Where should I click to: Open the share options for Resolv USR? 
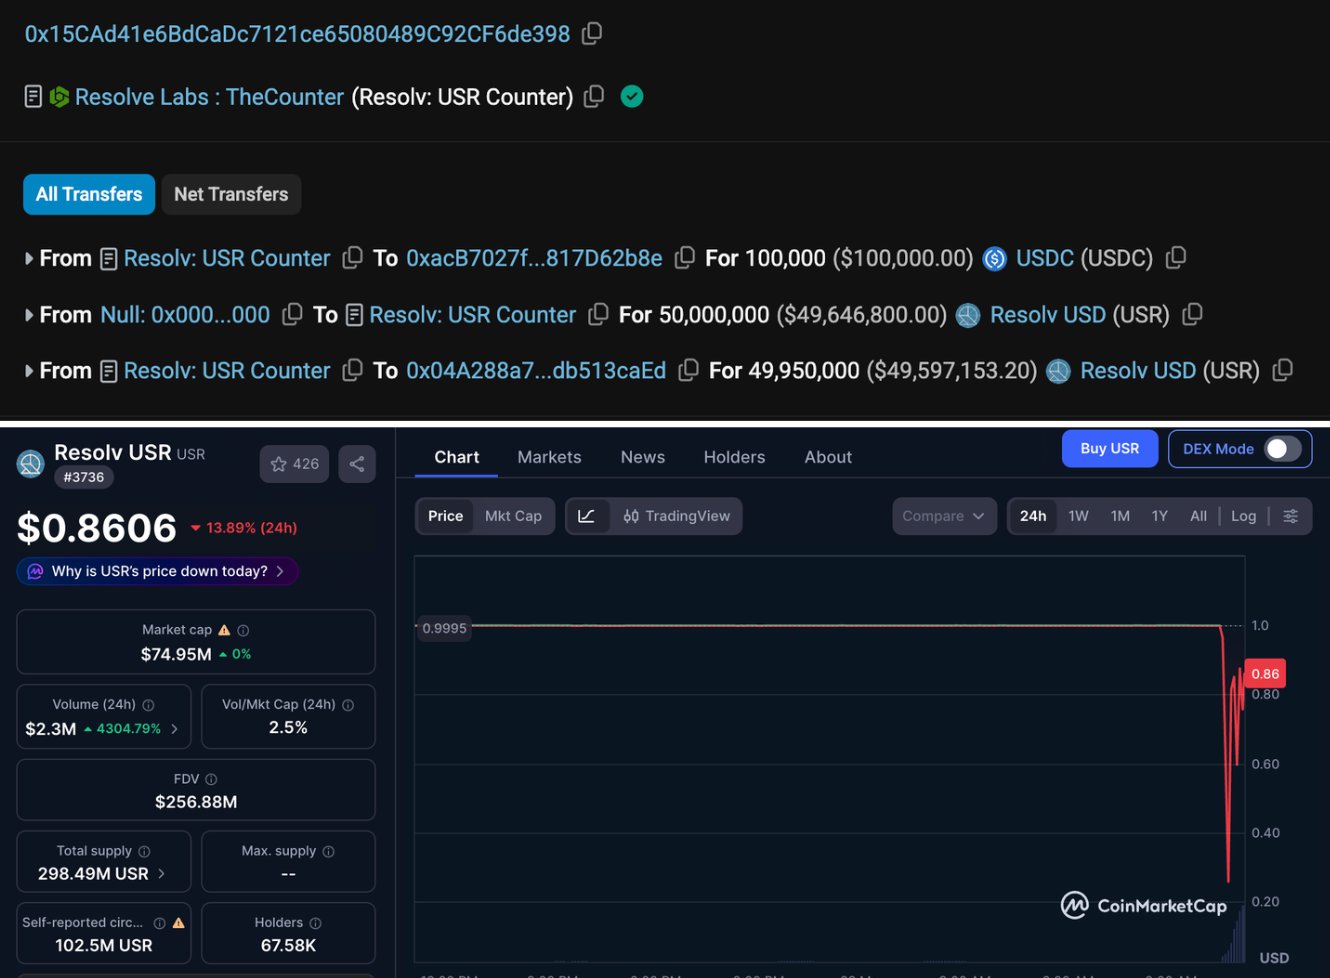pos(357,463)
